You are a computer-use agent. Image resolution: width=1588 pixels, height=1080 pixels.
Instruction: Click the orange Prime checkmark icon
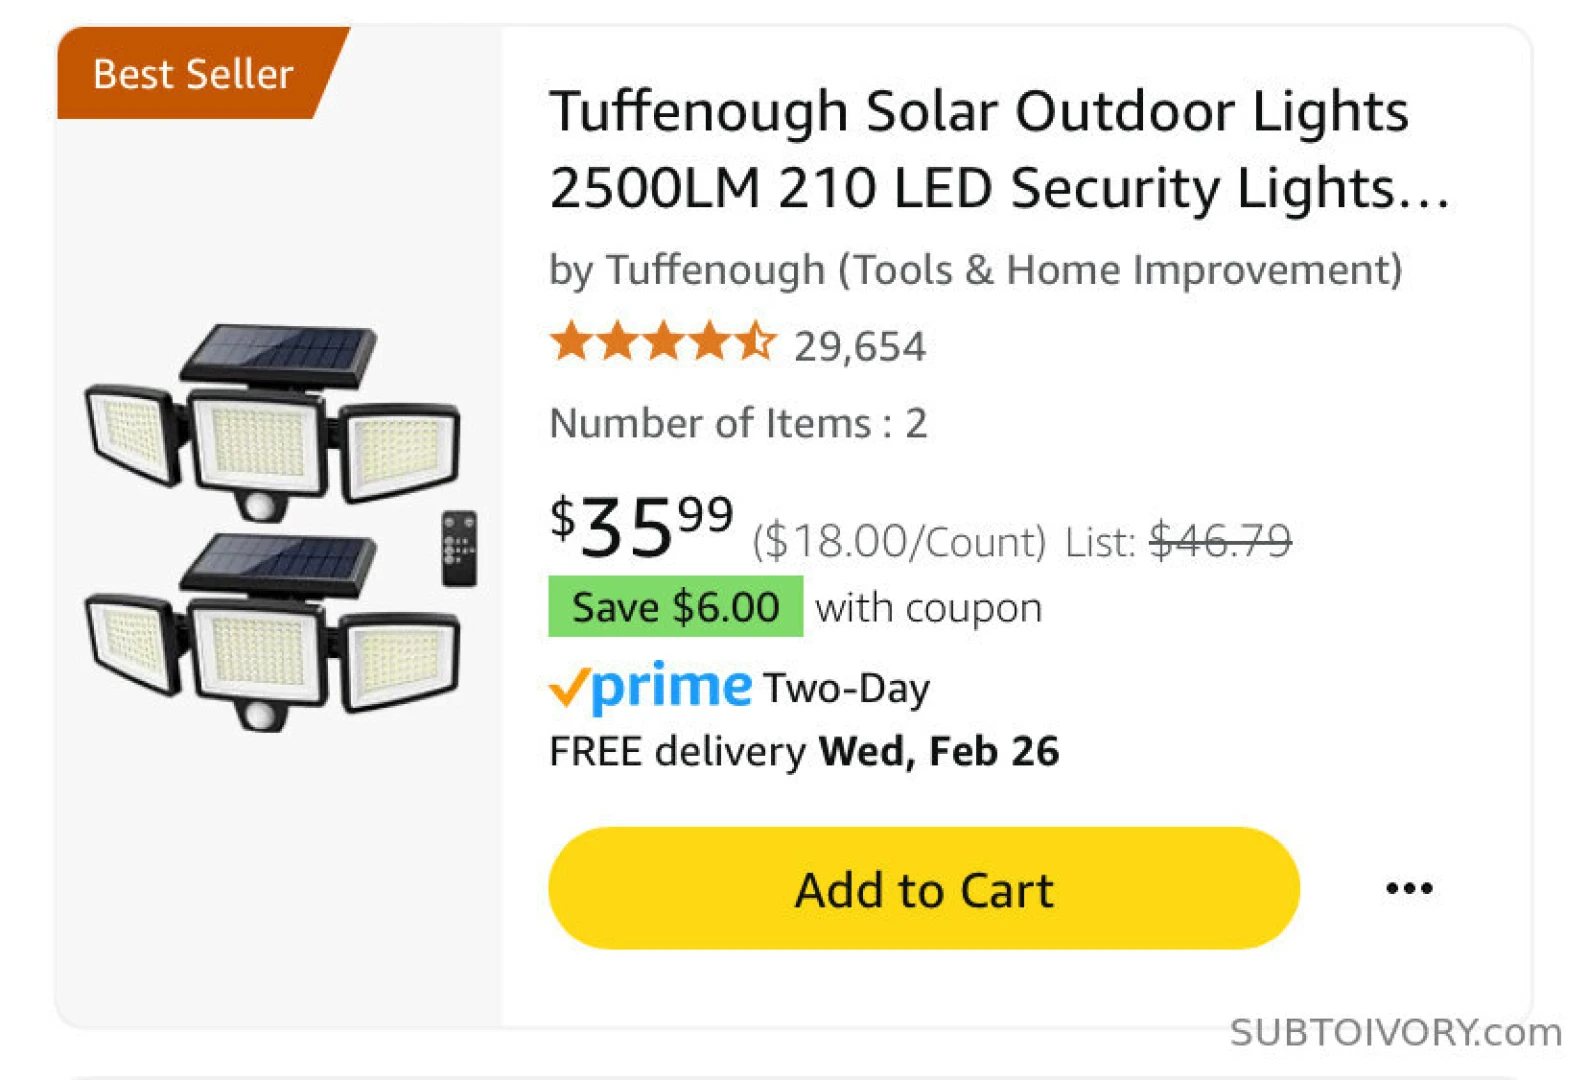click(x=568, y=687)
